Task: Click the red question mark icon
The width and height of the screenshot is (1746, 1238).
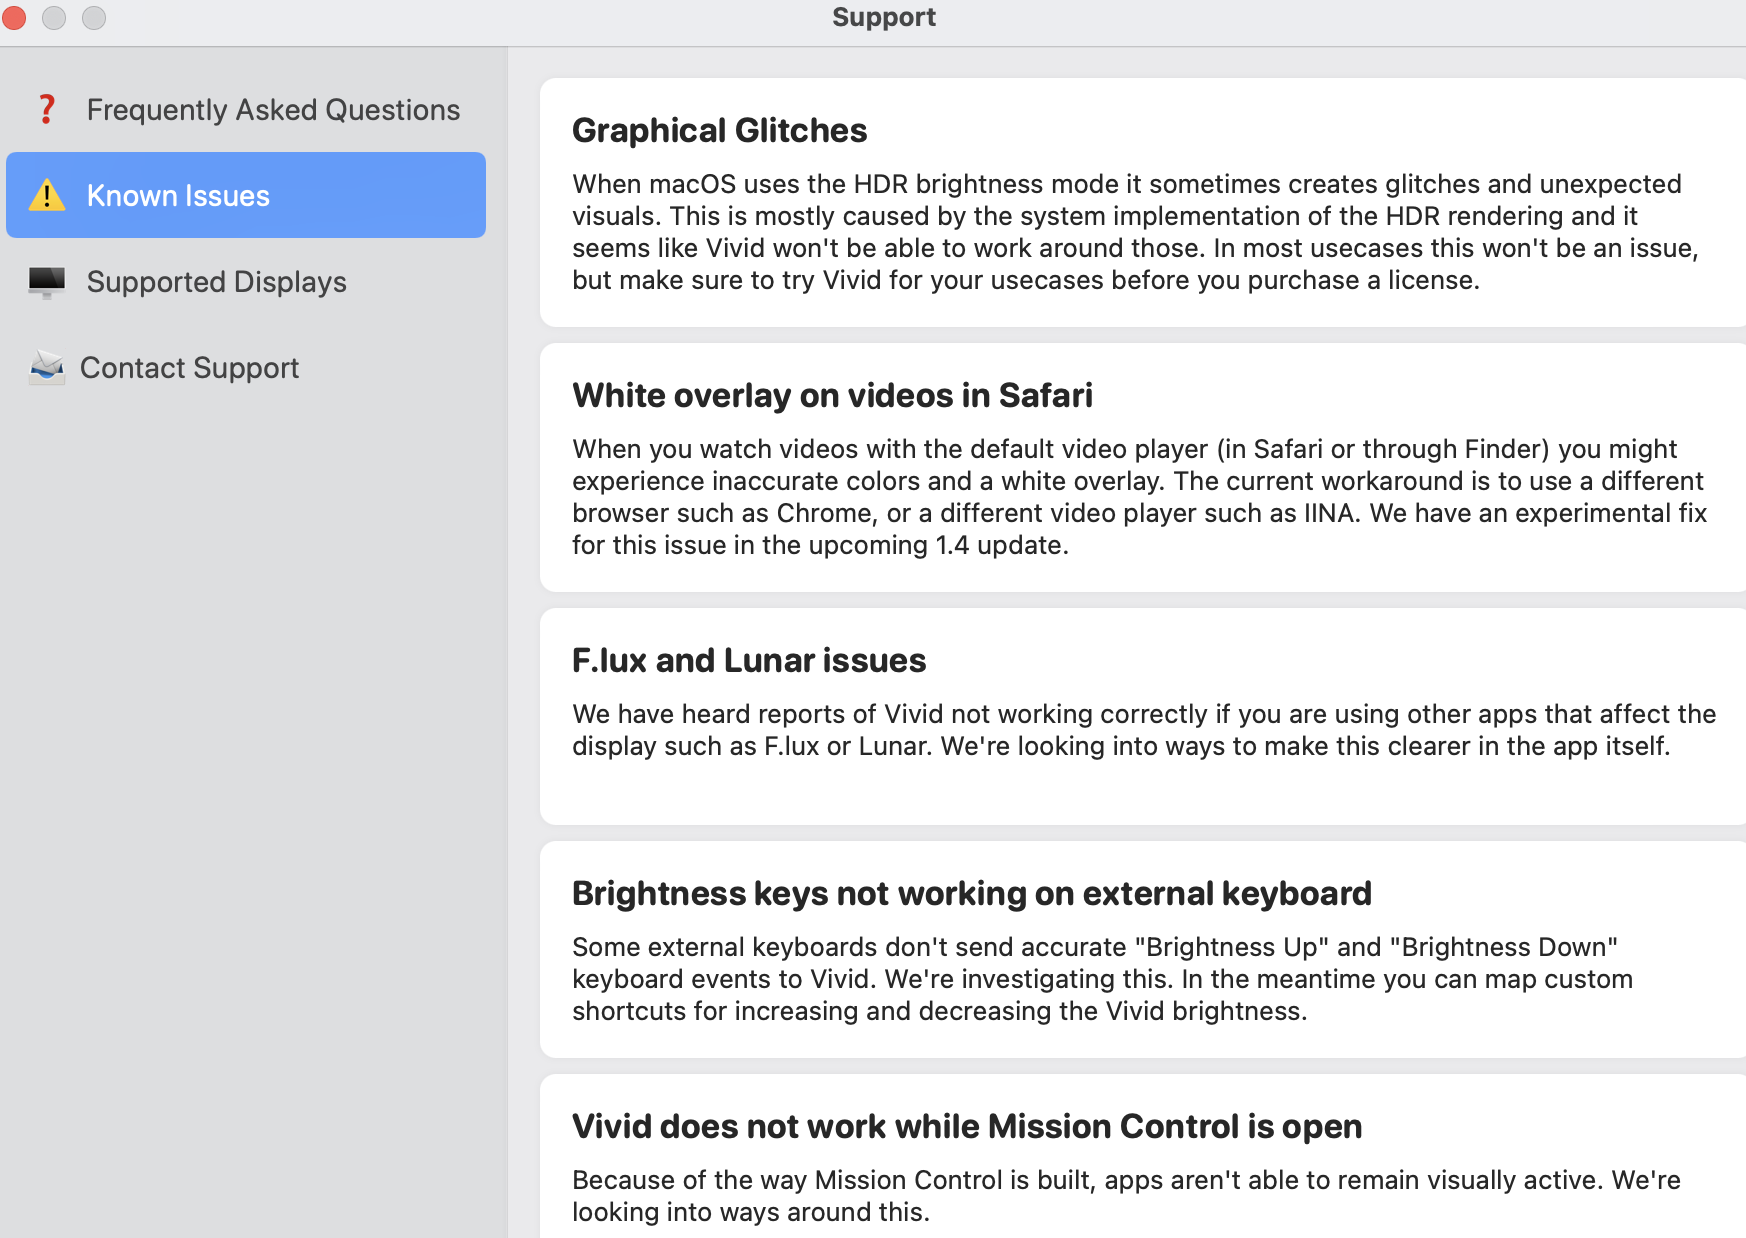Action: click(x=46, y=109)
